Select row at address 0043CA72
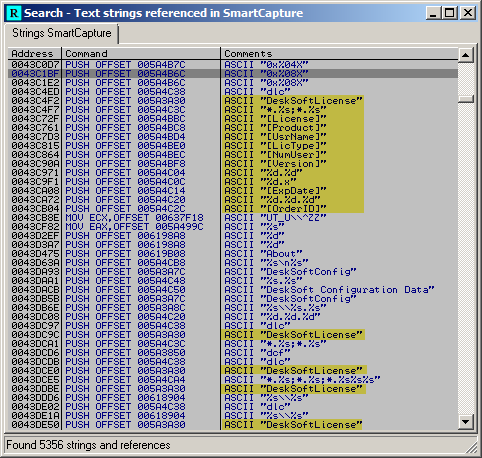Viewport: 482px width, 458px height. pos(233,200)
